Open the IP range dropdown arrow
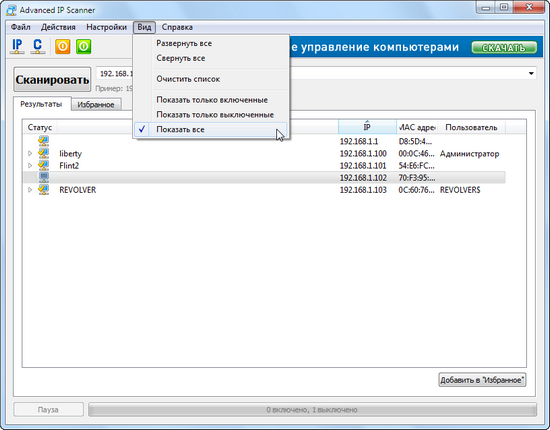The height and width of the screenshot is (430, 550). point(531,73)
